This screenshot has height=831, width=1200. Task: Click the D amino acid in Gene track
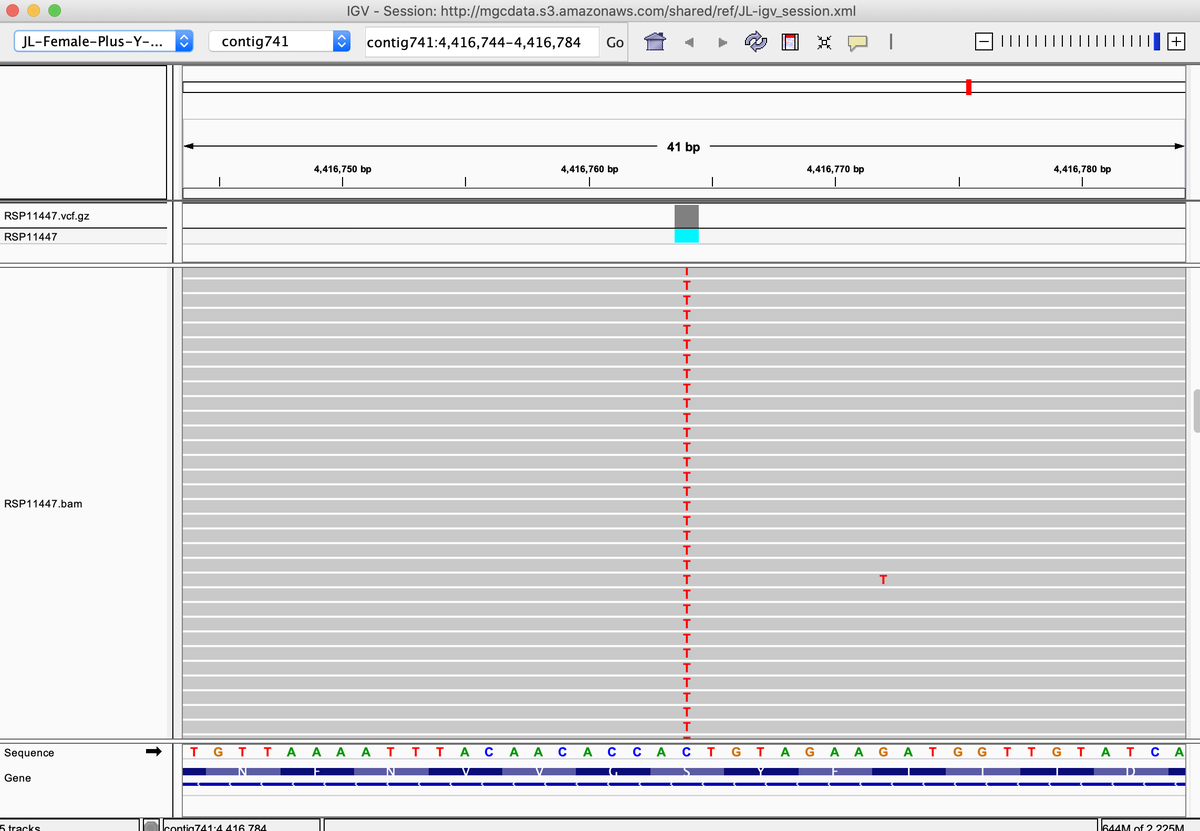[x=1131, y=772]
